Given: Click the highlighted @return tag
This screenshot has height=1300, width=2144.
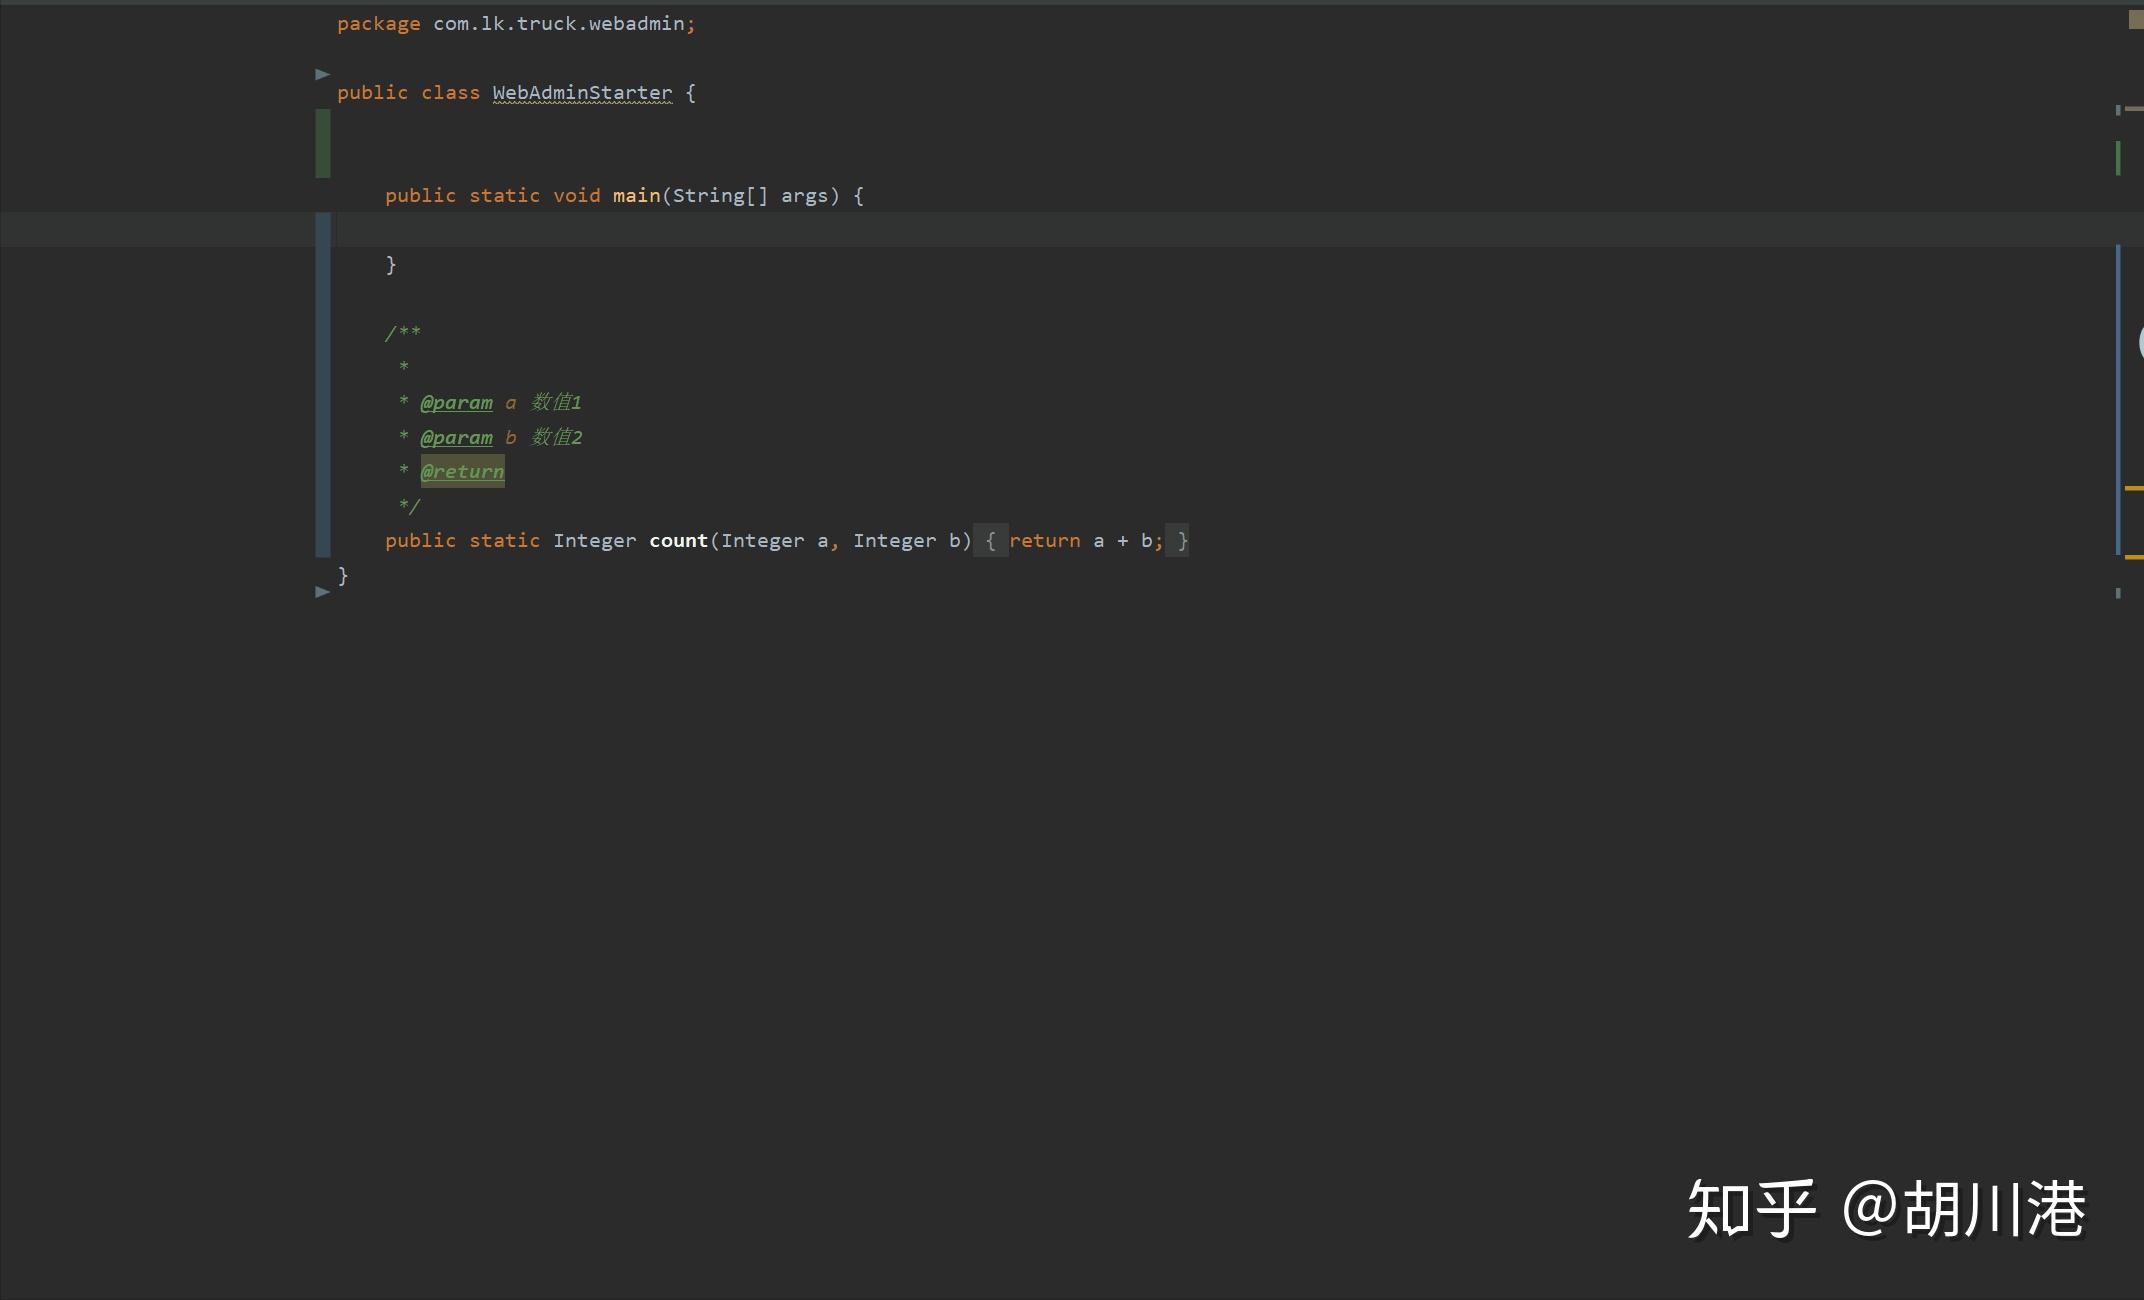Looking at the screenshot, I should (462, 472).
